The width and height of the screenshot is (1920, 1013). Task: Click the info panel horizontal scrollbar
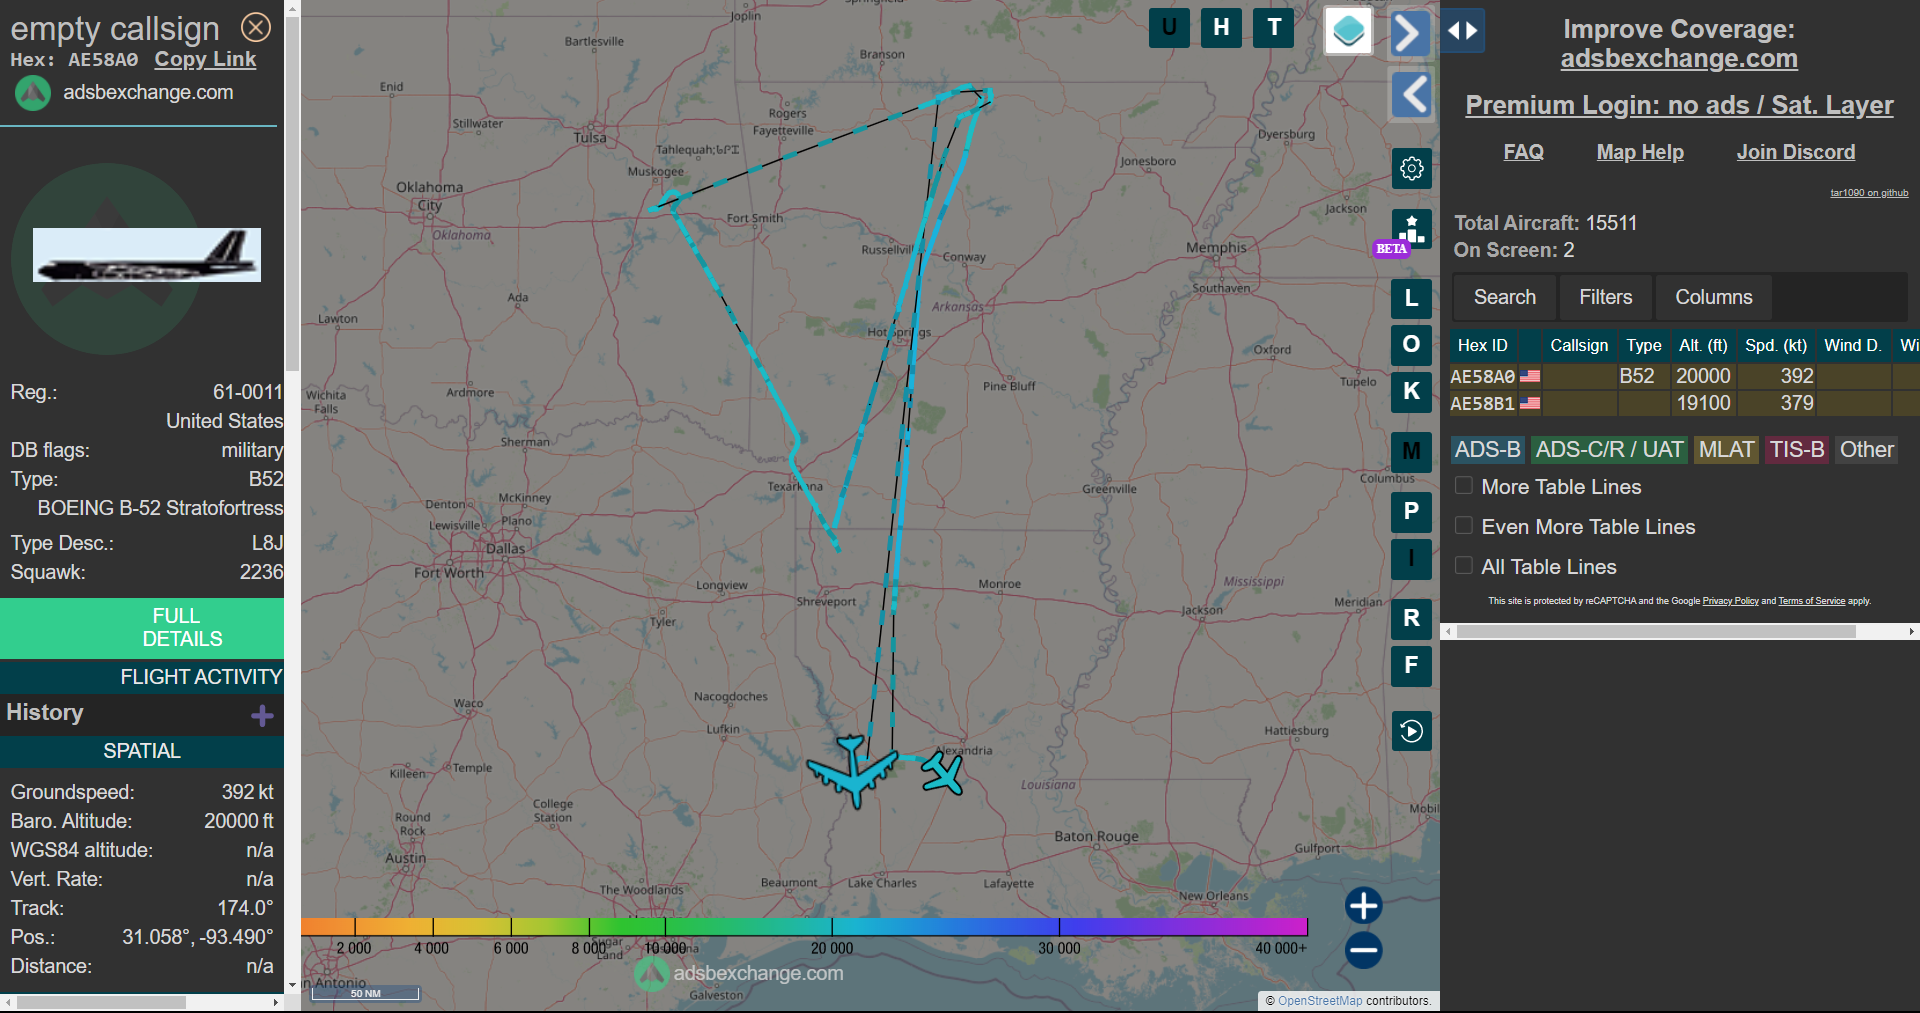tap(101, 1002)
